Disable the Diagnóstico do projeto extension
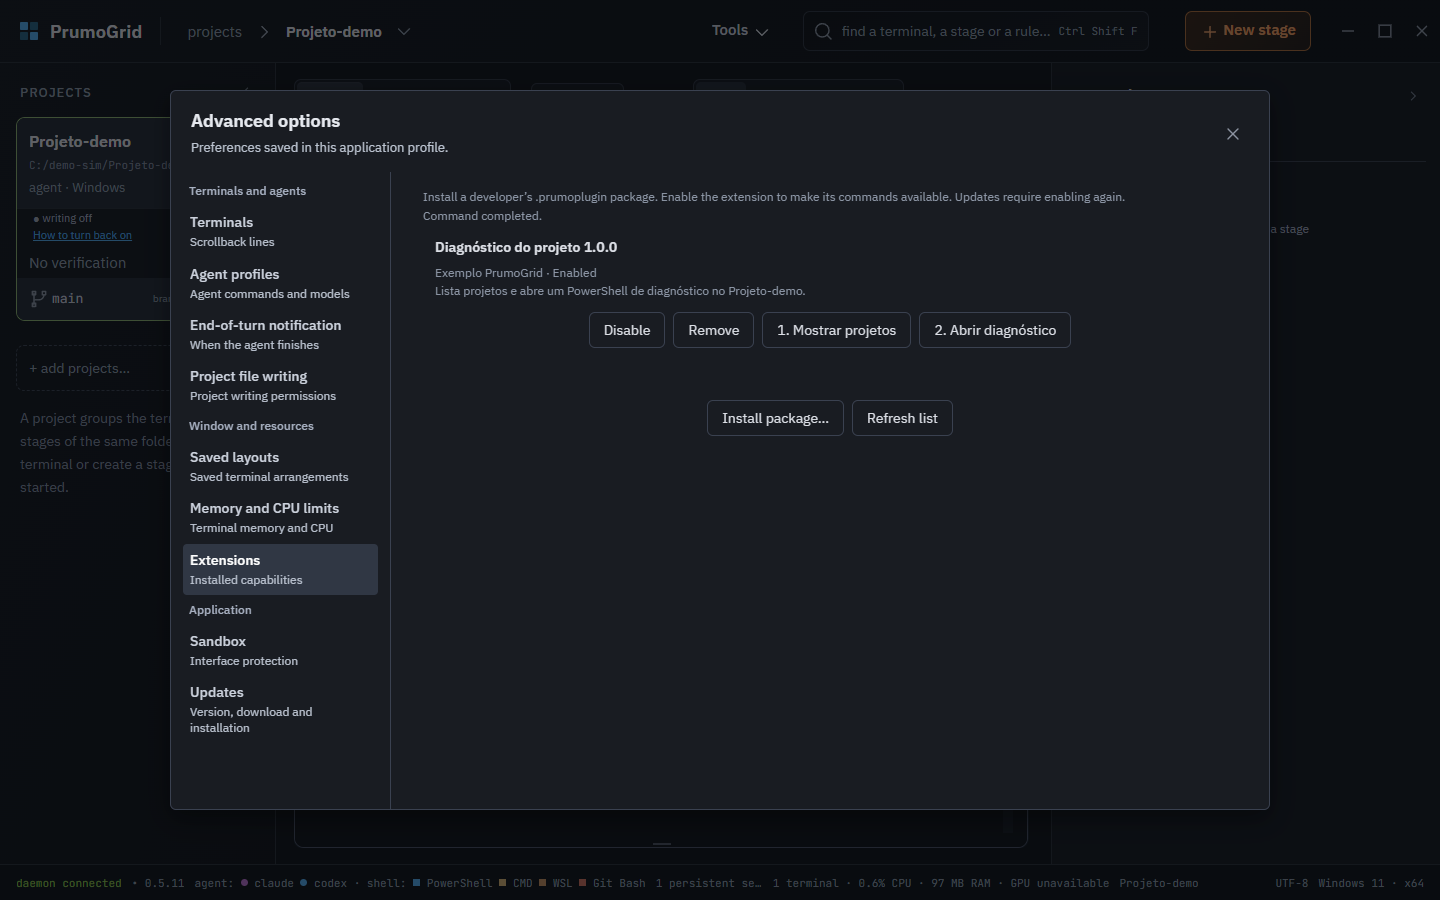 627,330
